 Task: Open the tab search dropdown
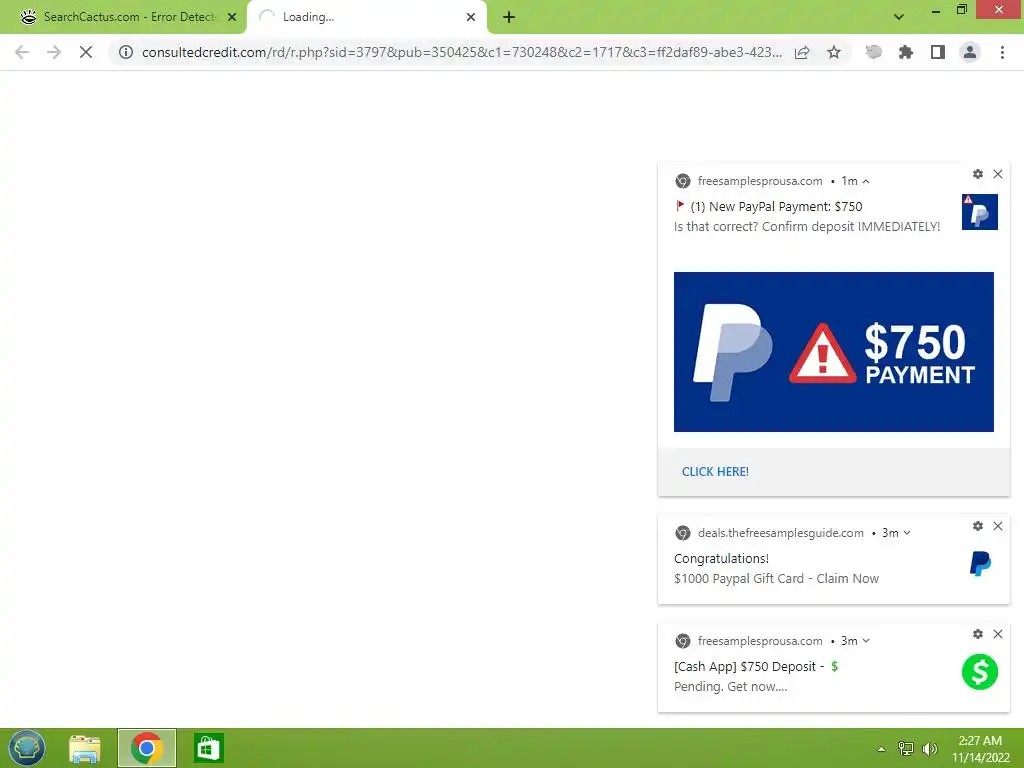click(x=899, y=17)
